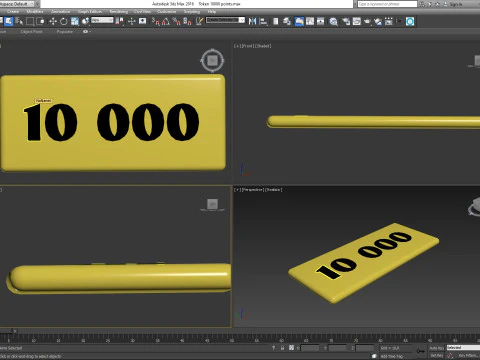
Task: Click the Mirror tool icon
Action: click(252, 21)
